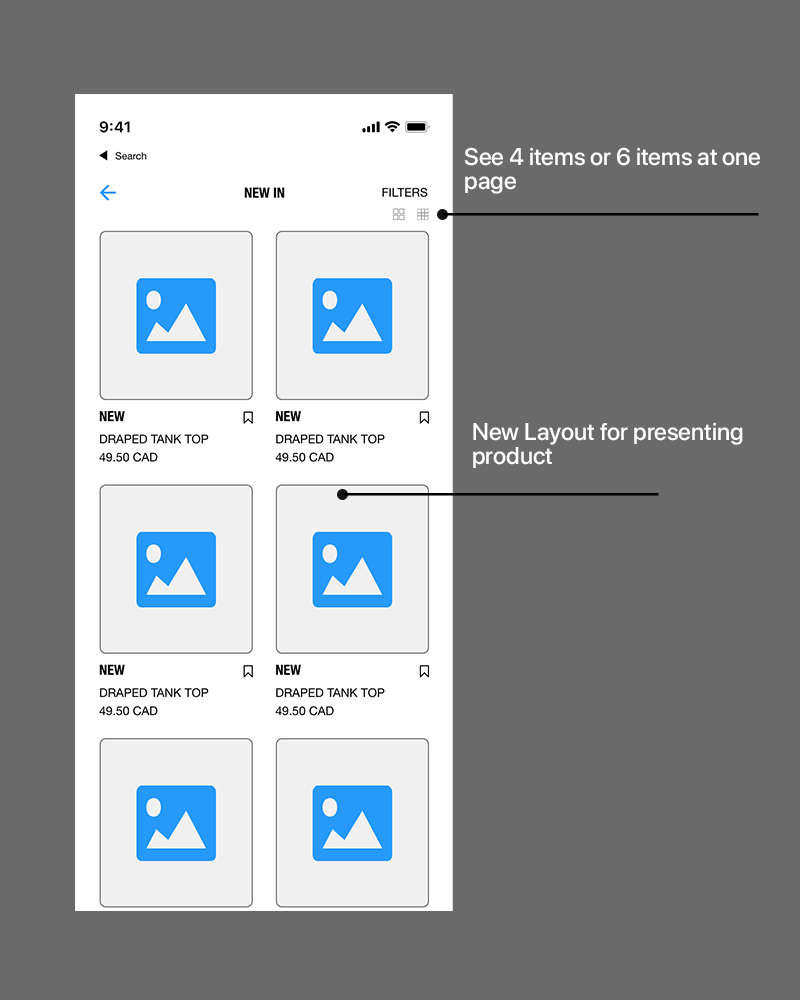
Task: Open the top-left product image
Action: click(176, 316)
